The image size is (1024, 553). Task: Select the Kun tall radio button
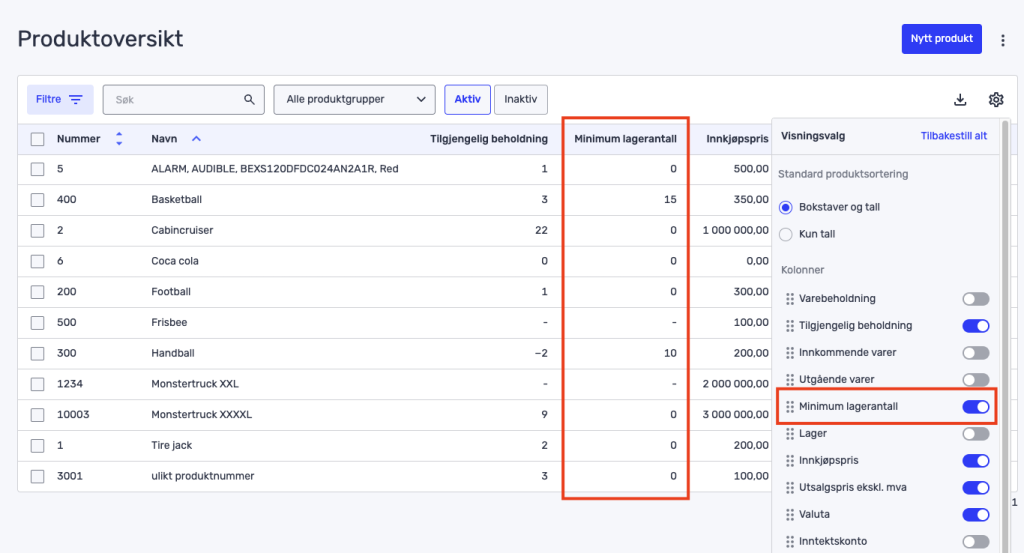tap(786, 234)
